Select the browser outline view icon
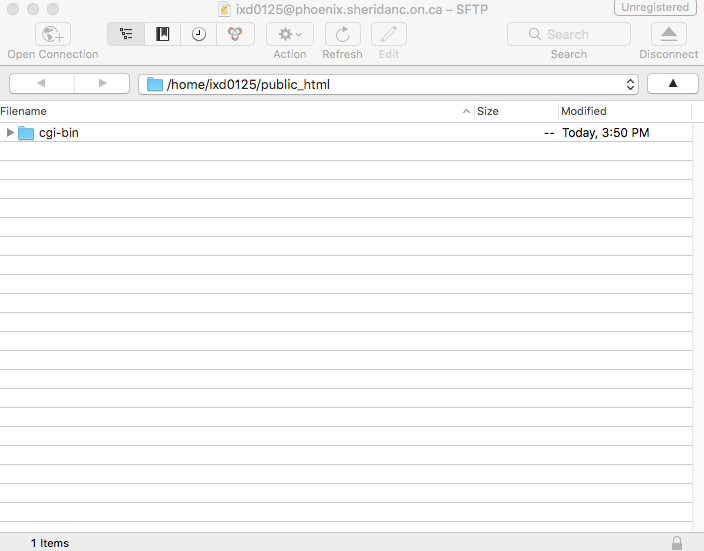The height and width of the screenshot is (551, 704). click(x=126, y=34)
